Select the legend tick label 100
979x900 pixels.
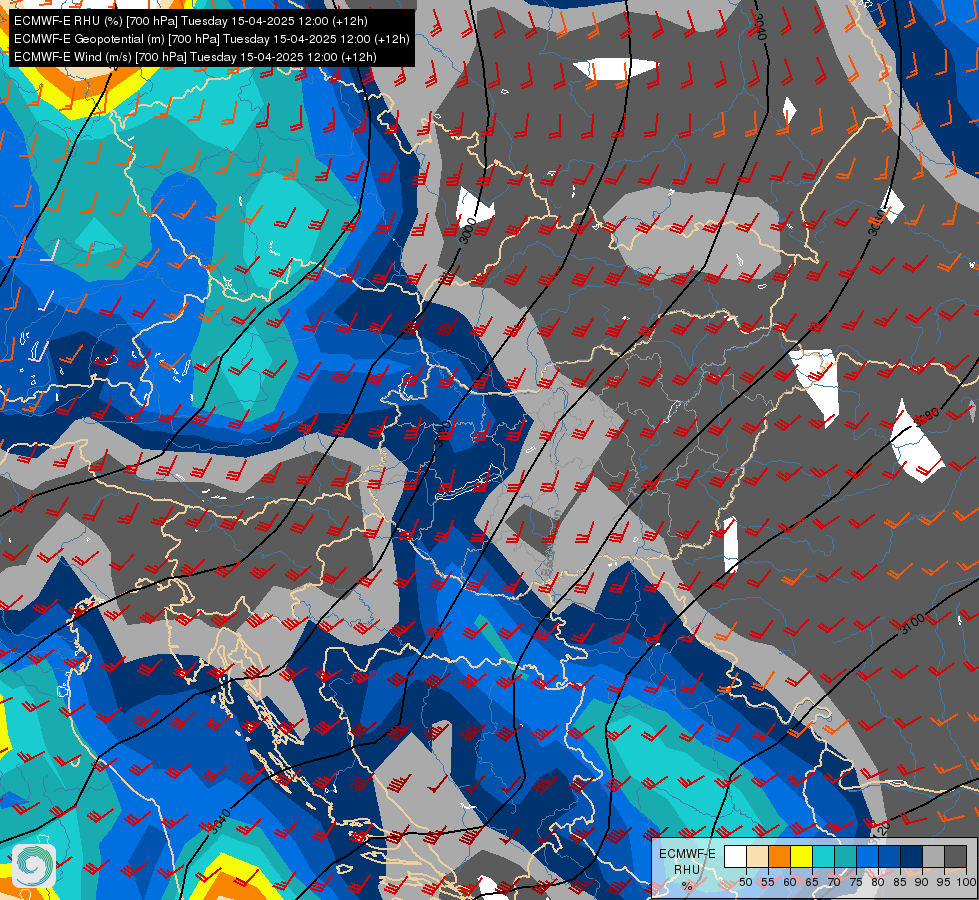click(x=966, y=882)
